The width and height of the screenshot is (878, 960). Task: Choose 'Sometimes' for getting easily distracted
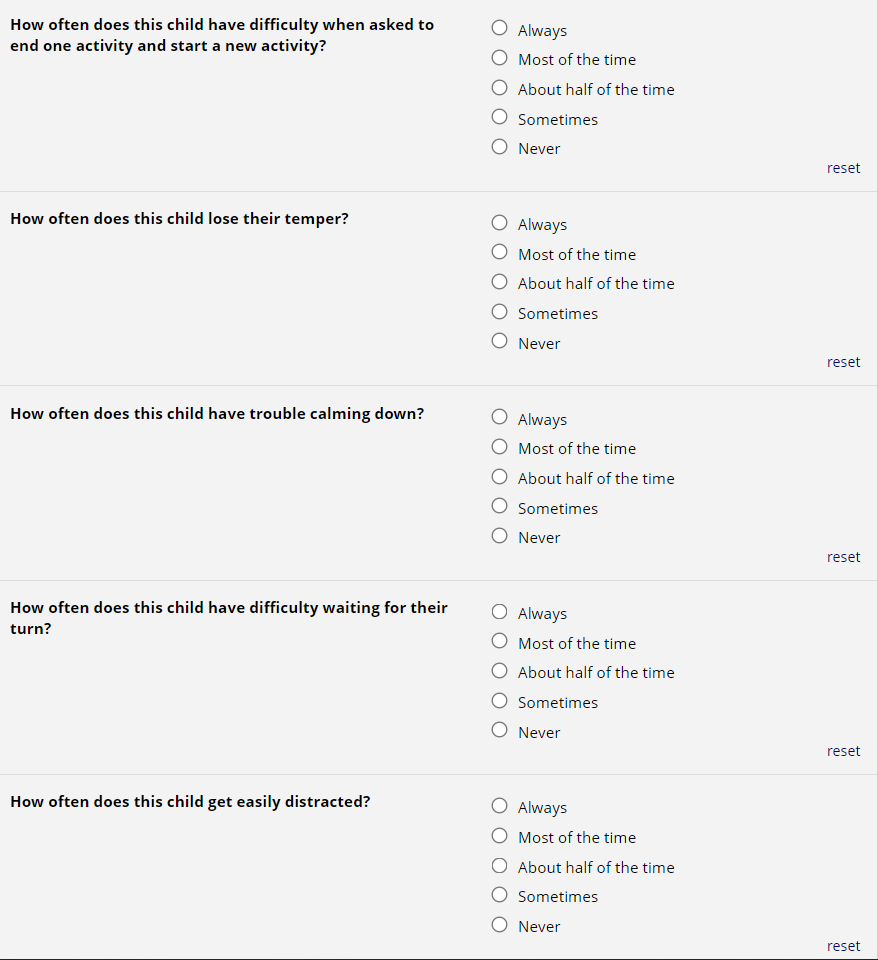tap(500, 896)
